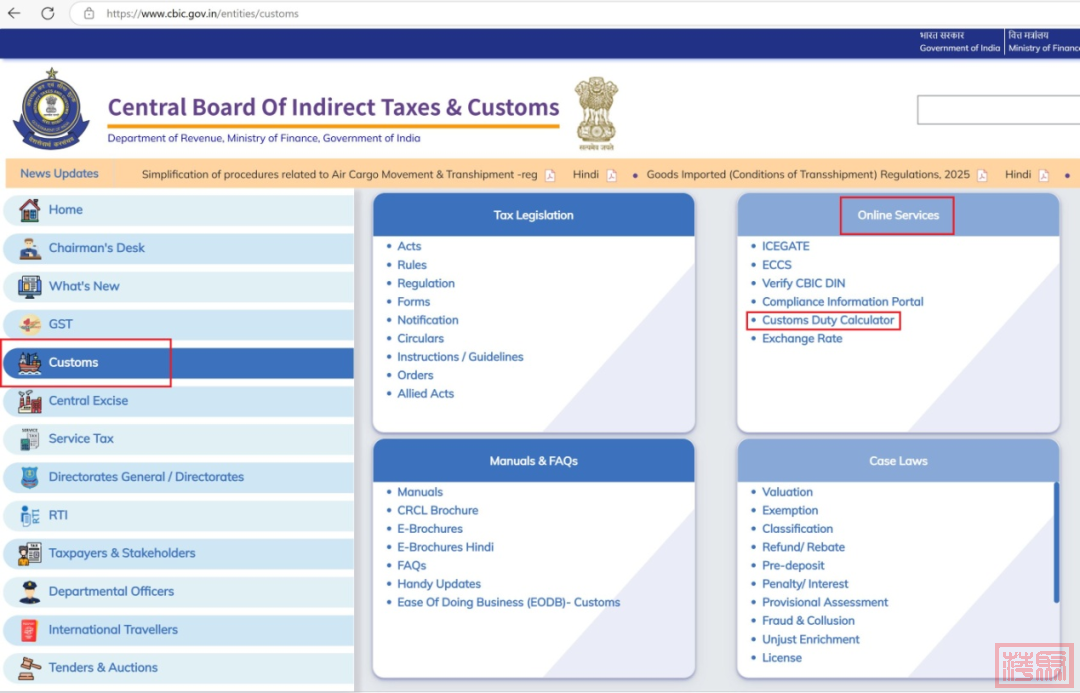Screen dimensions: 1080x693
Task: Open the Simplification of Air Cargo Movement news
Action: [x=340, y=175]
